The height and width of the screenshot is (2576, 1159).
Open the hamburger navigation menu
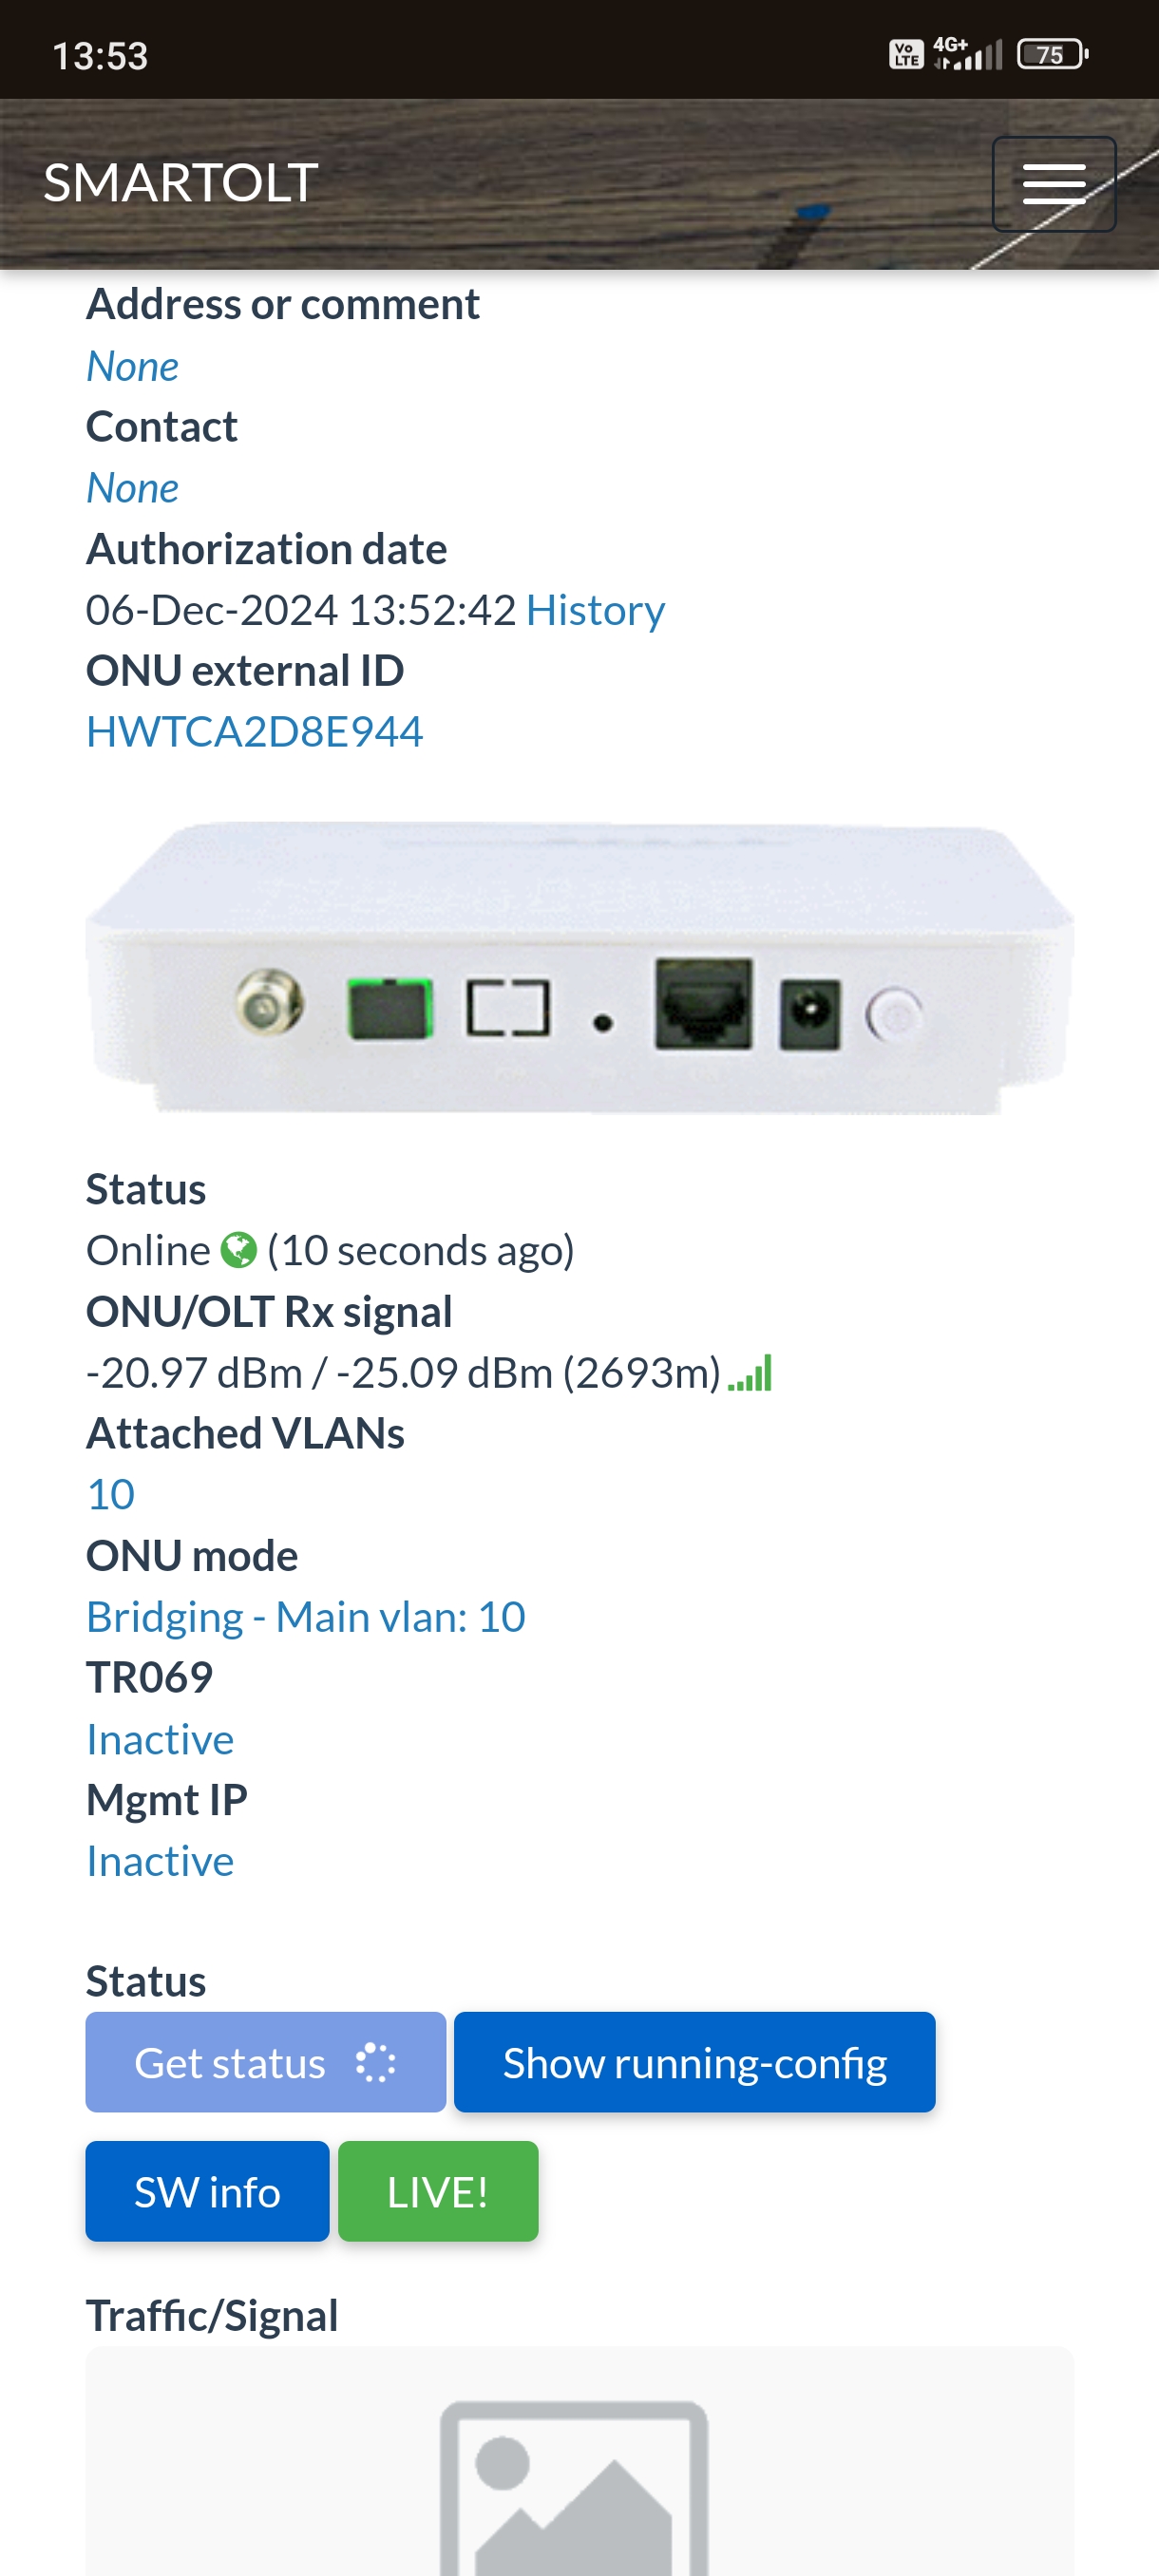(x=1053, y=184)
